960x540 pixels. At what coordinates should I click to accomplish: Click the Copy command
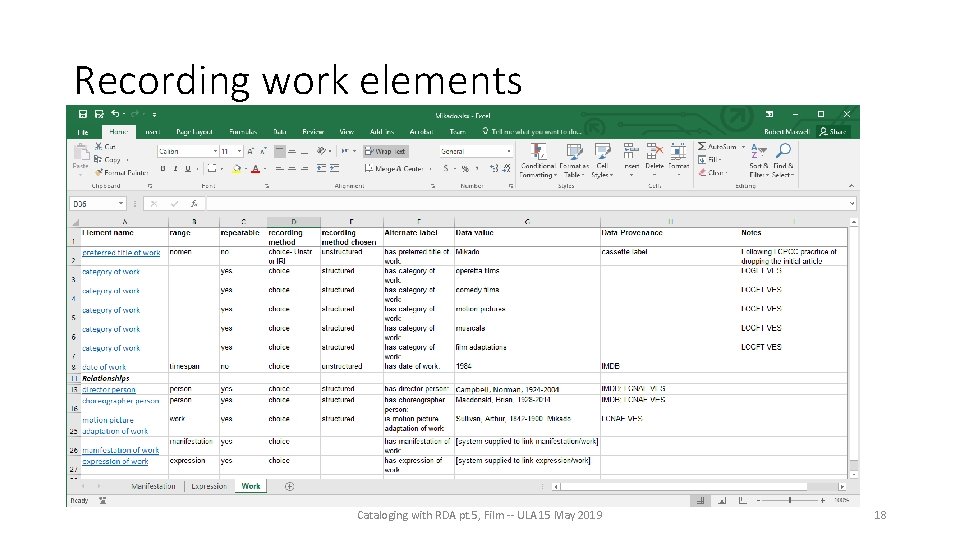(107, 159)
